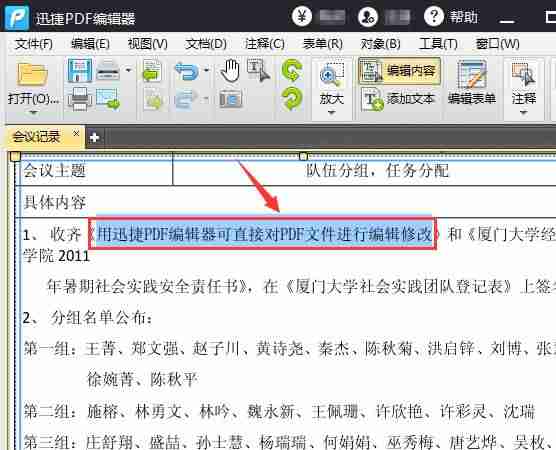Open the Edit (编辑) menu

[x=90, y=44]
